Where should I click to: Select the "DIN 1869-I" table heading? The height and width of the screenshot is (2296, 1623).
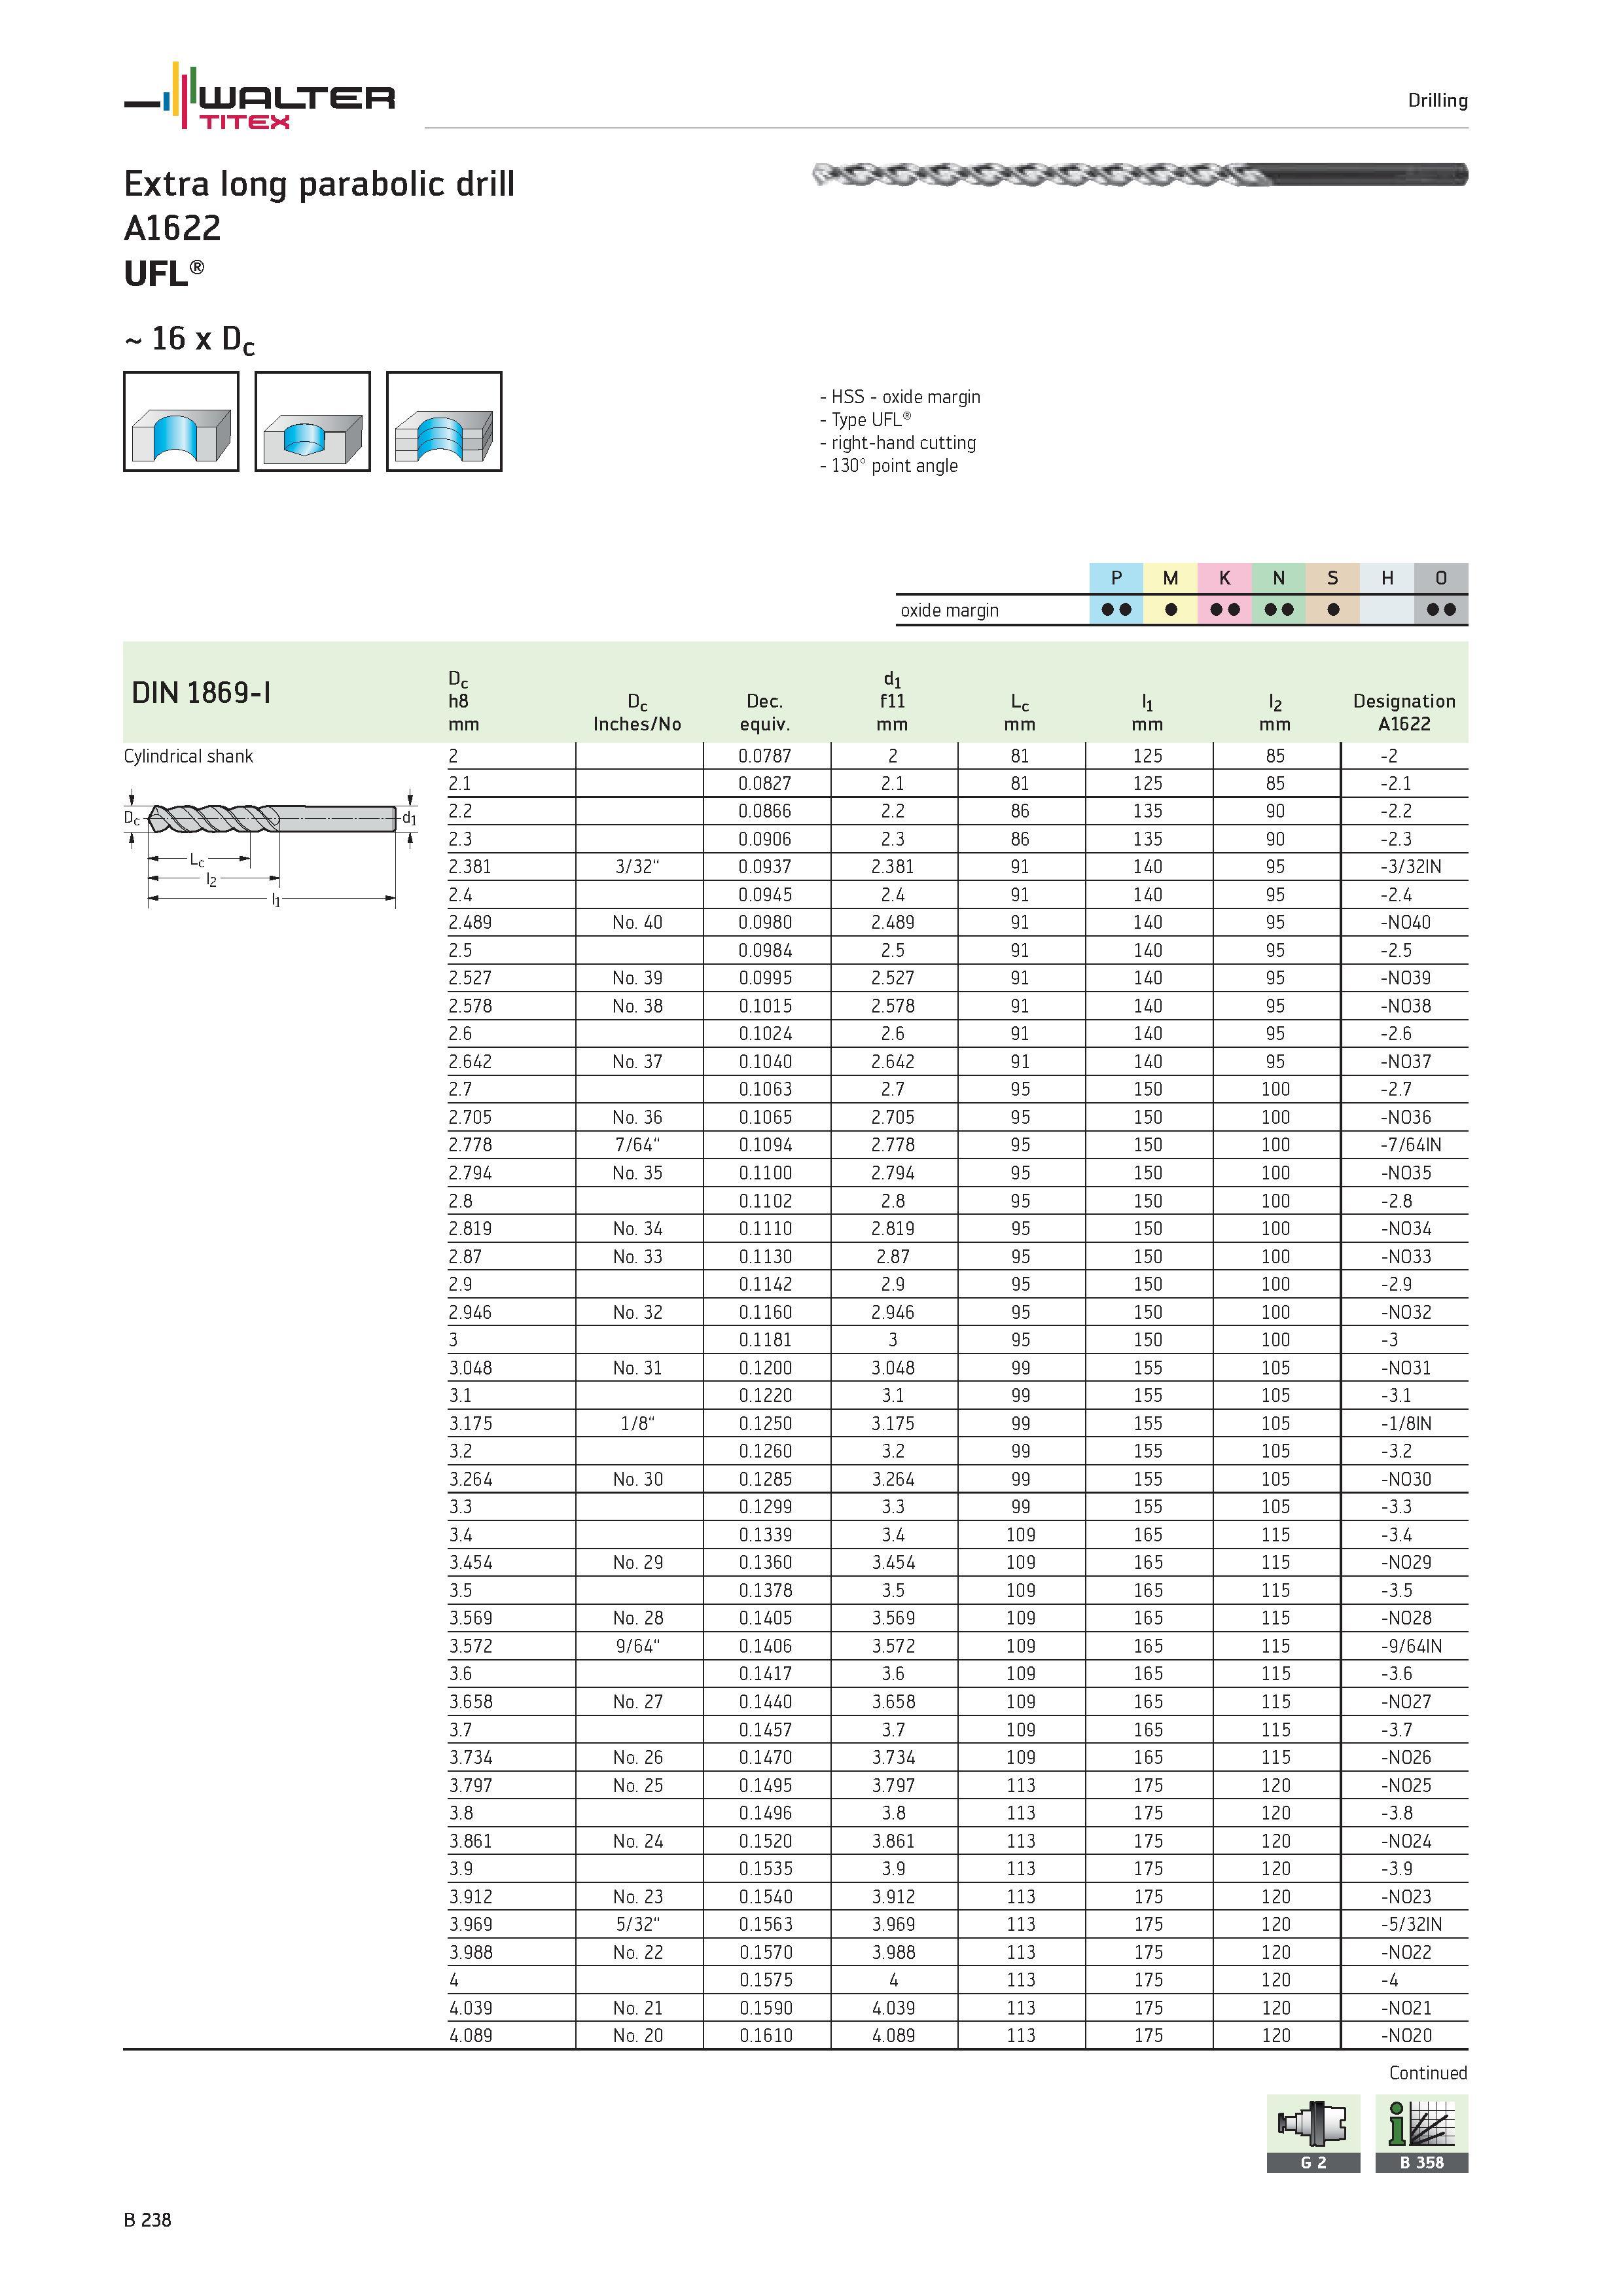[201, 692]
